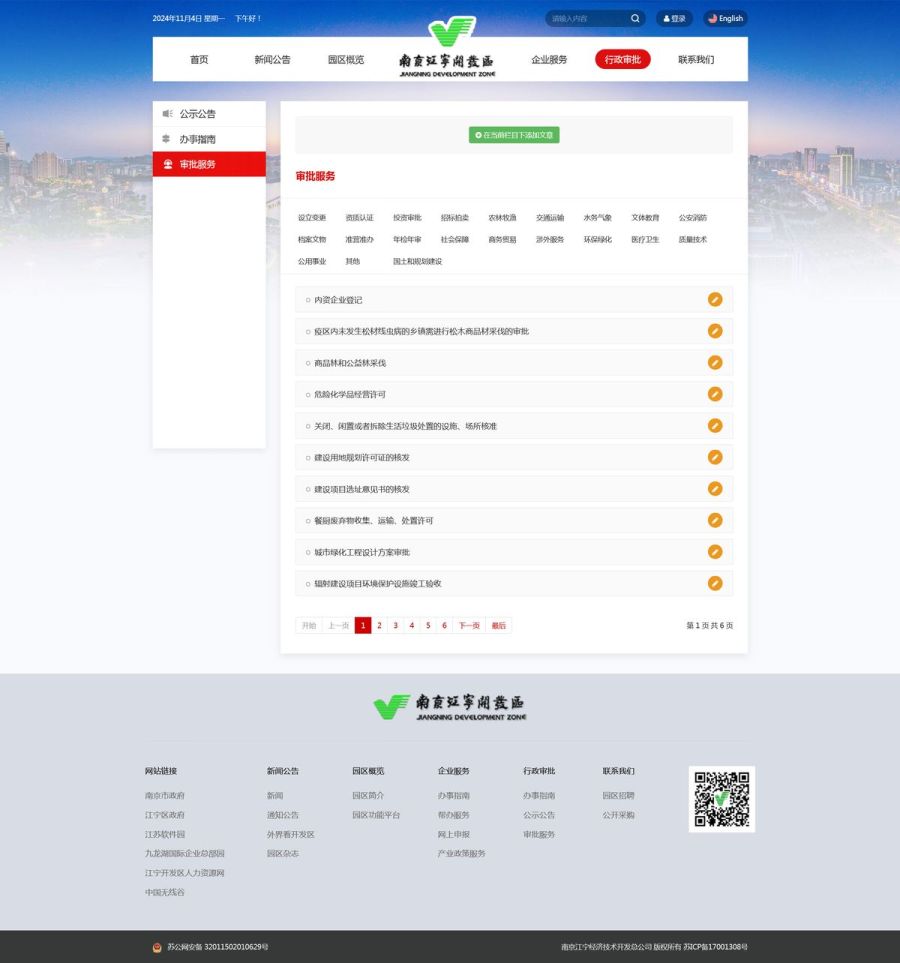Select the 园区概览 nav item
Screen dimensions: 900x963
tap(347, 59)
